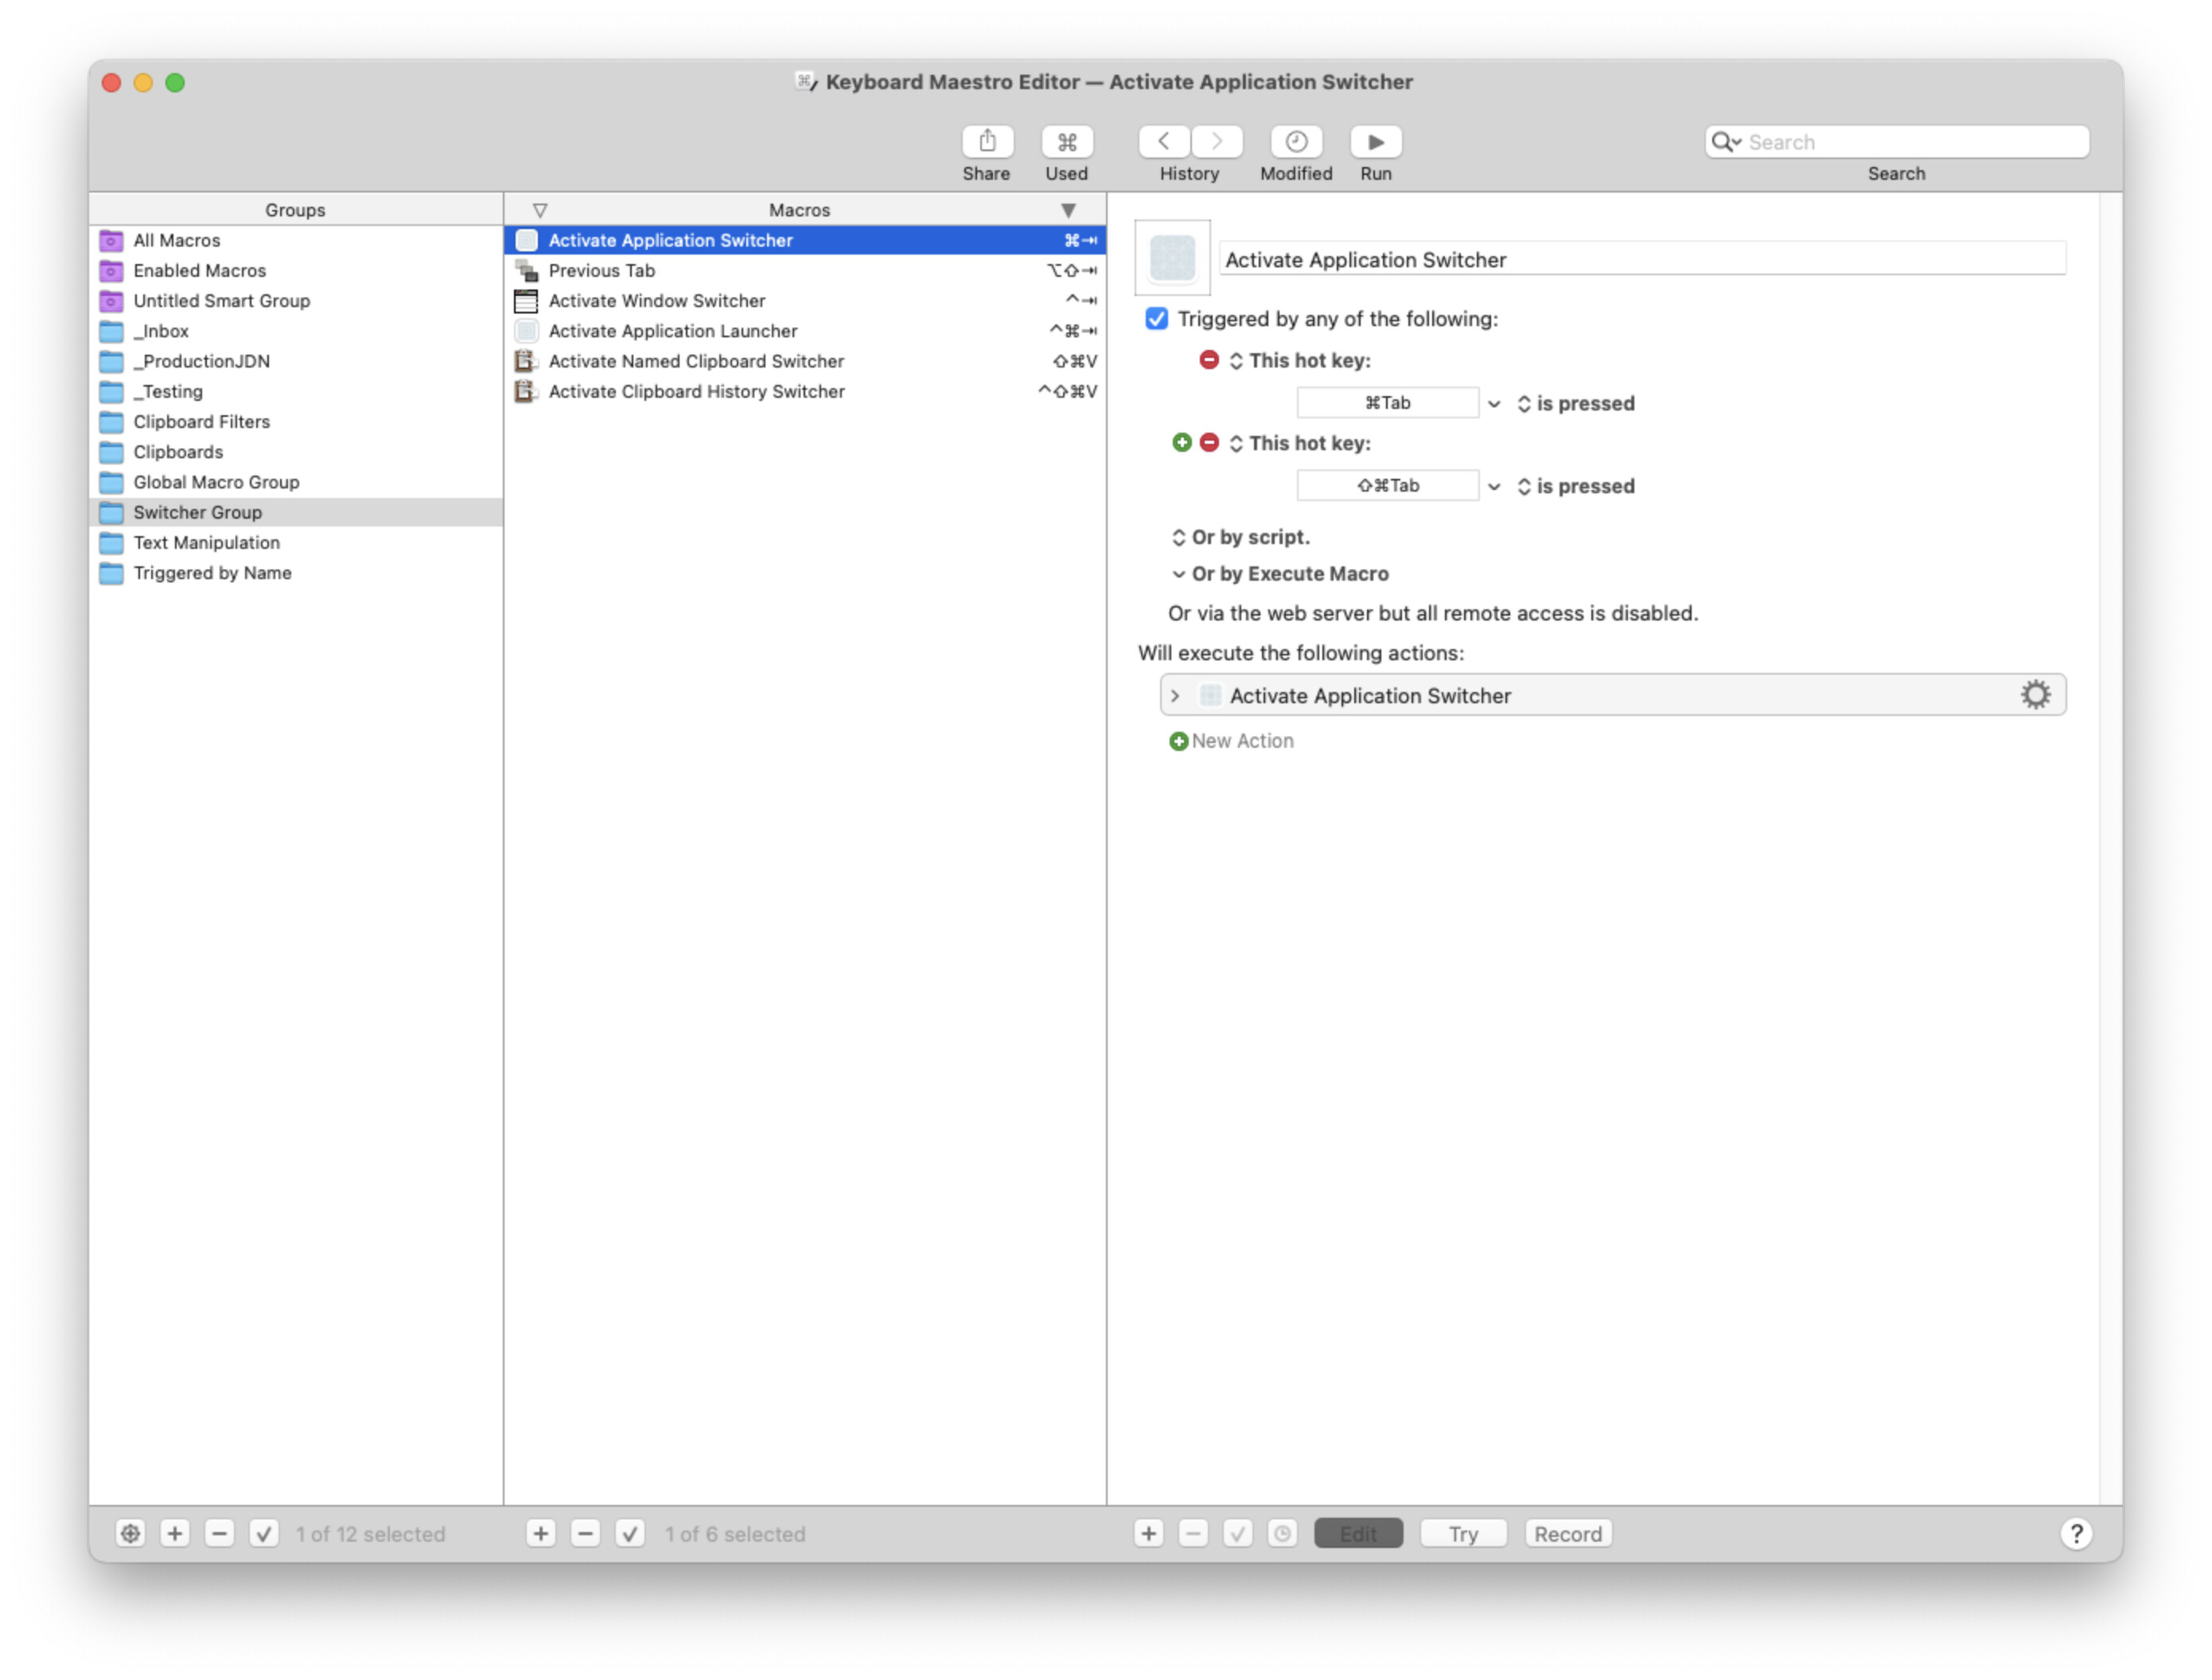The height and width of the screenshot is (1680, 2212).
Task: Select Switcher Group
Action: pyautogui.click(x=296, y=512)
